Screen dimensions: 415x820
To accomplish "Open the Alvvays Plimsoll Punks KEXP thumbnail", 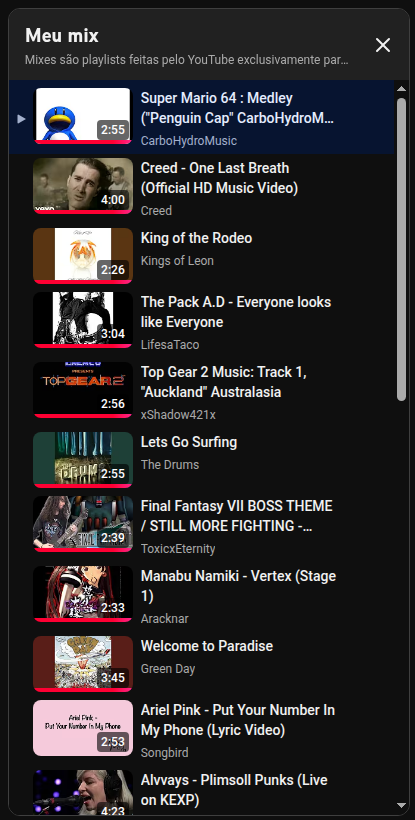I will (x=83, y=792).
